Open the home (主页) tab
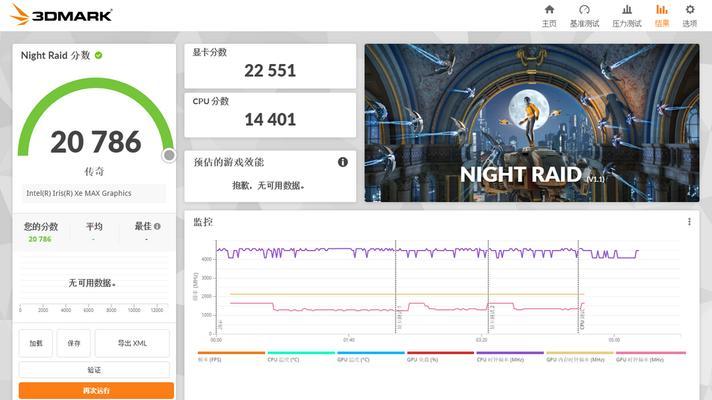Viewport: 712px width, 400px height. click(x=549, y=16)
